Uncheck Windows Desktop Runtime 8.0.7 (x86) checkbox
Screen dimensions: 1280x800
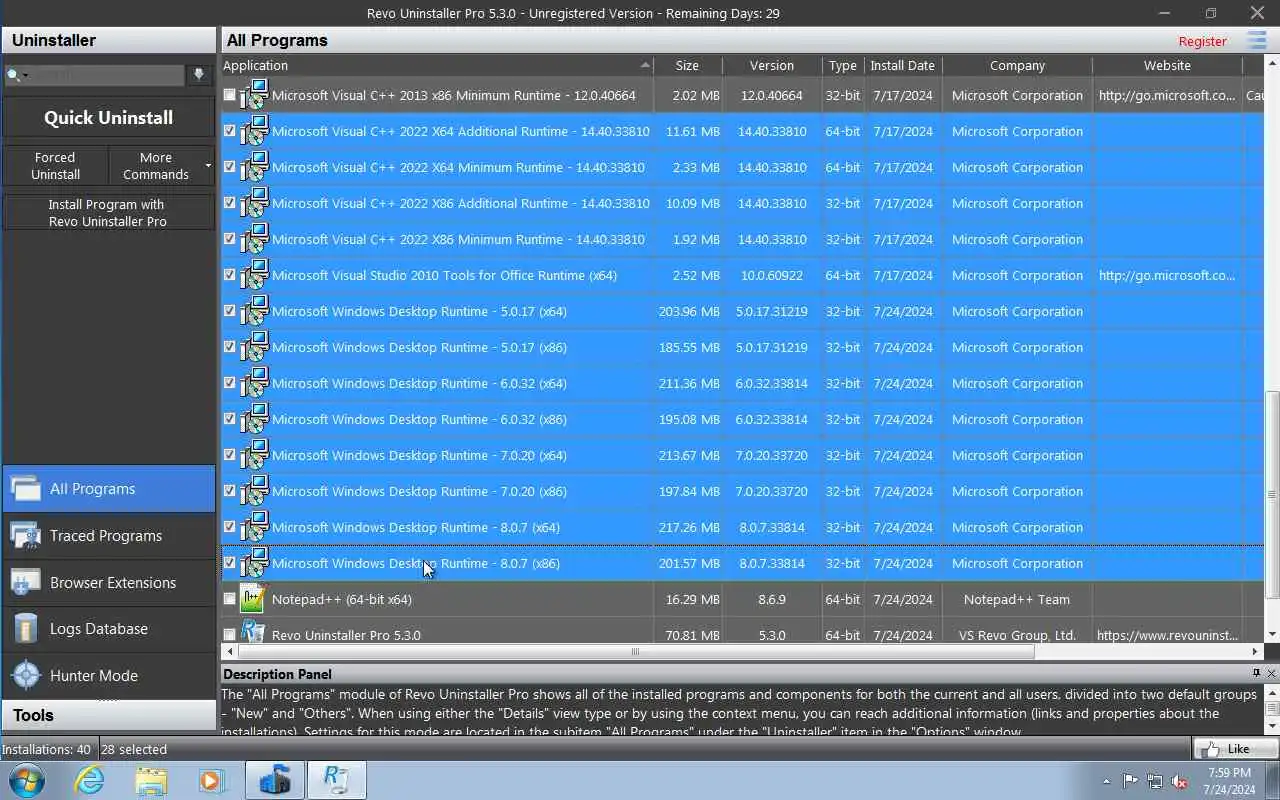coord(230,563)
